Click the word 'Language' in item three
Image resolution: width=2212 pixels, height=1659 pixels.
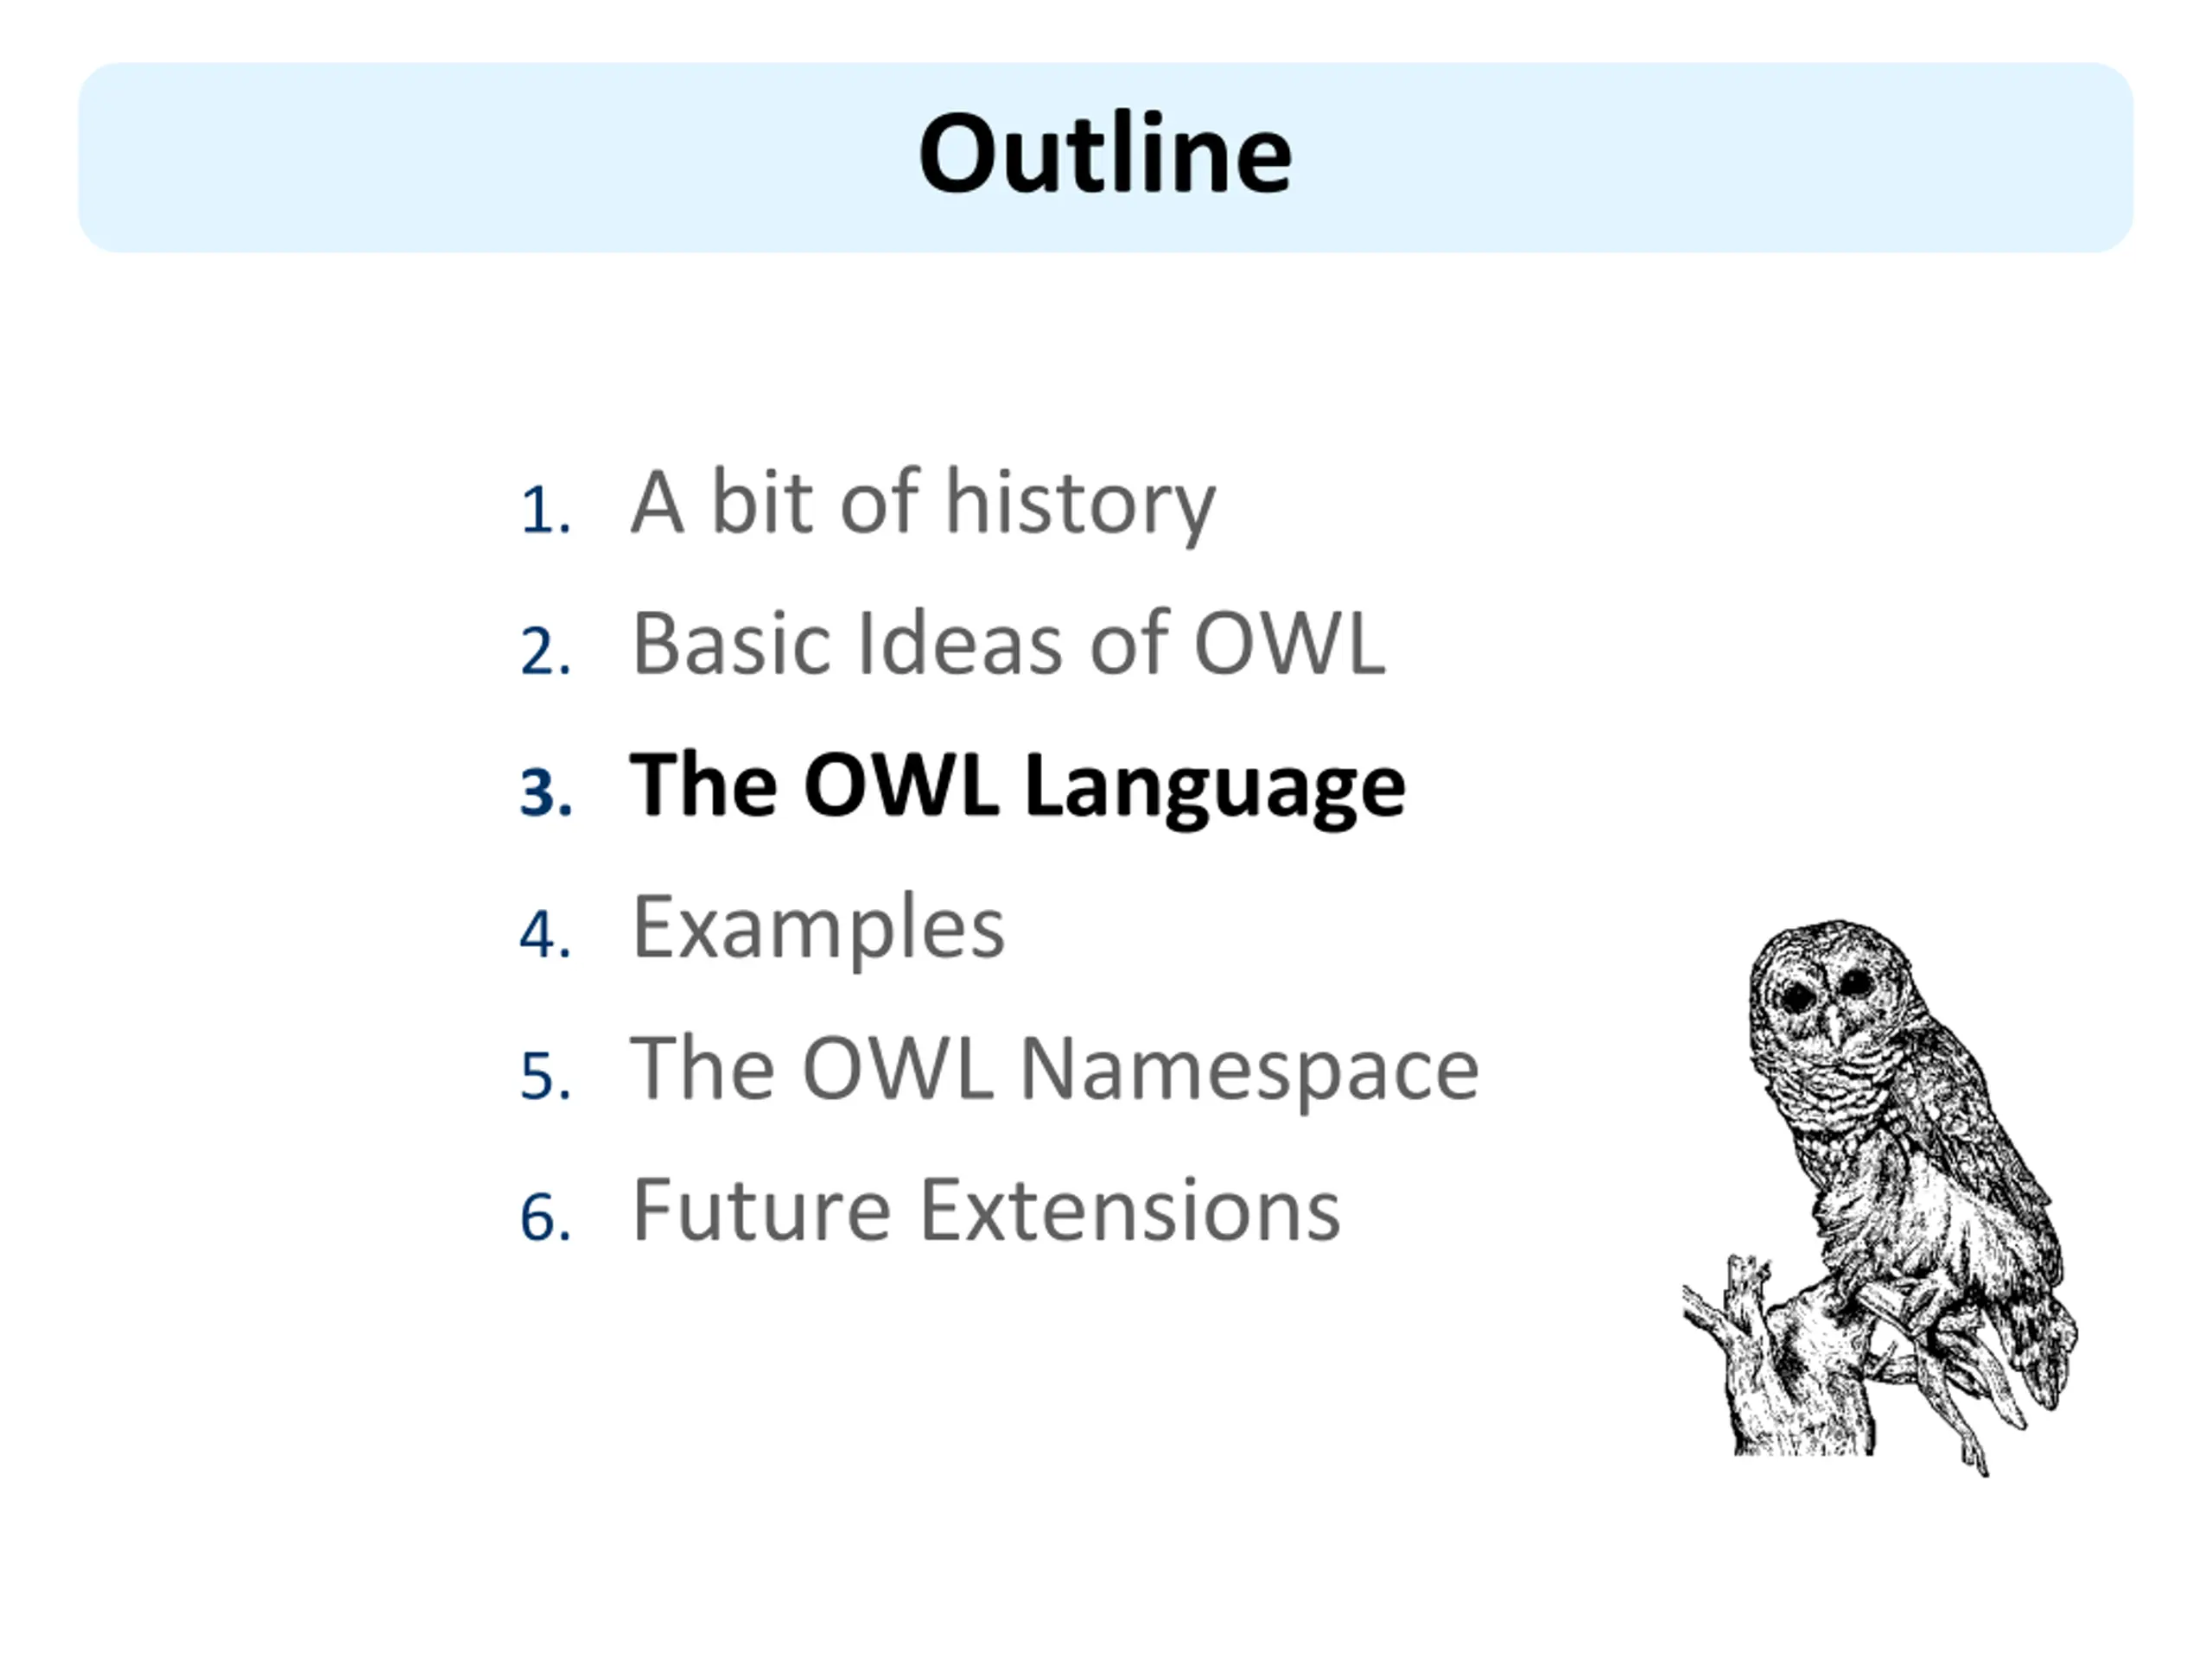pos(1215,788)
